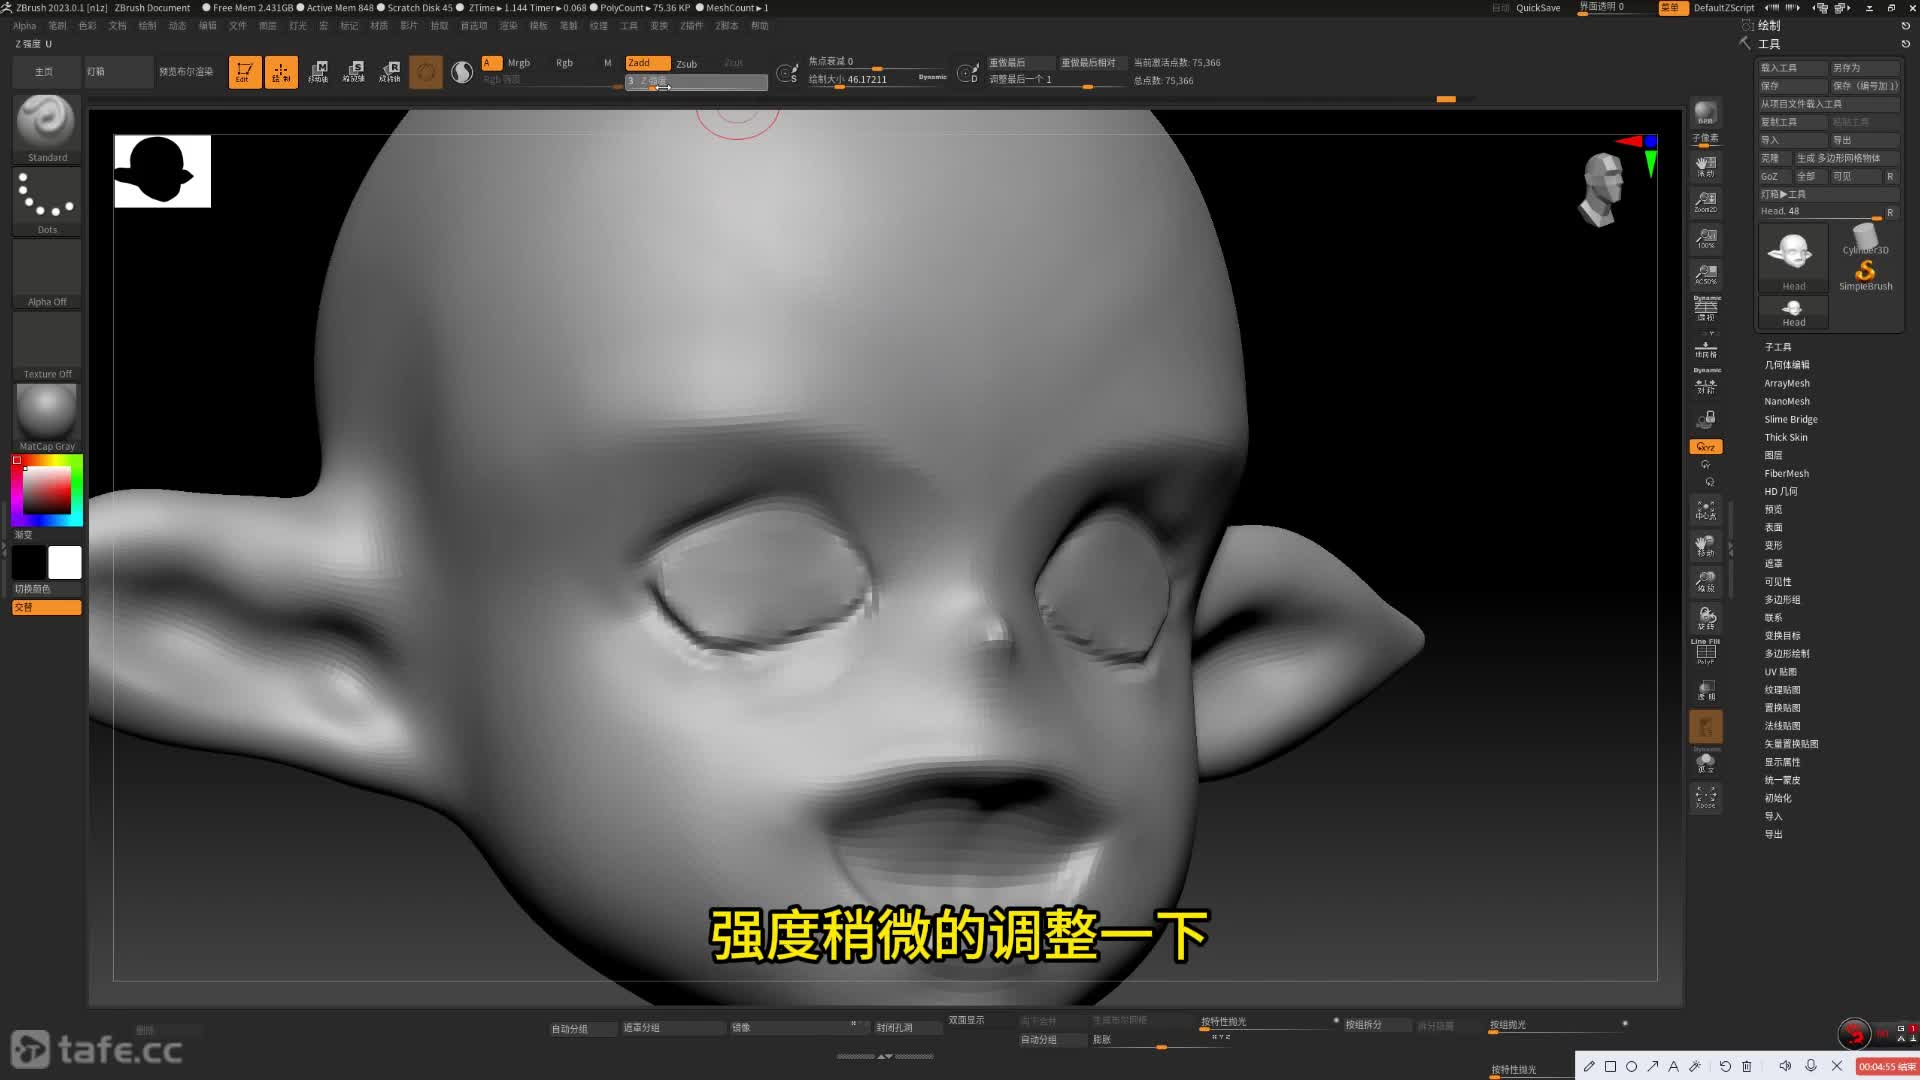Screen dimensions: 1920x1080
Task: Open the Tool (工具) menu in menu bar
Action: click(x=628, y=26)
